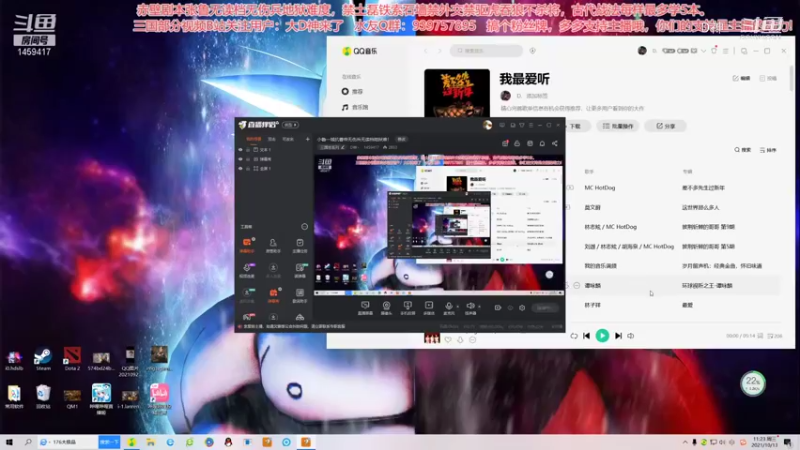Open the second tool in toolbox first row
Image resolution: width=800 pixels, height=450 pixels.
pyautogui.click(x=273, y=245)
